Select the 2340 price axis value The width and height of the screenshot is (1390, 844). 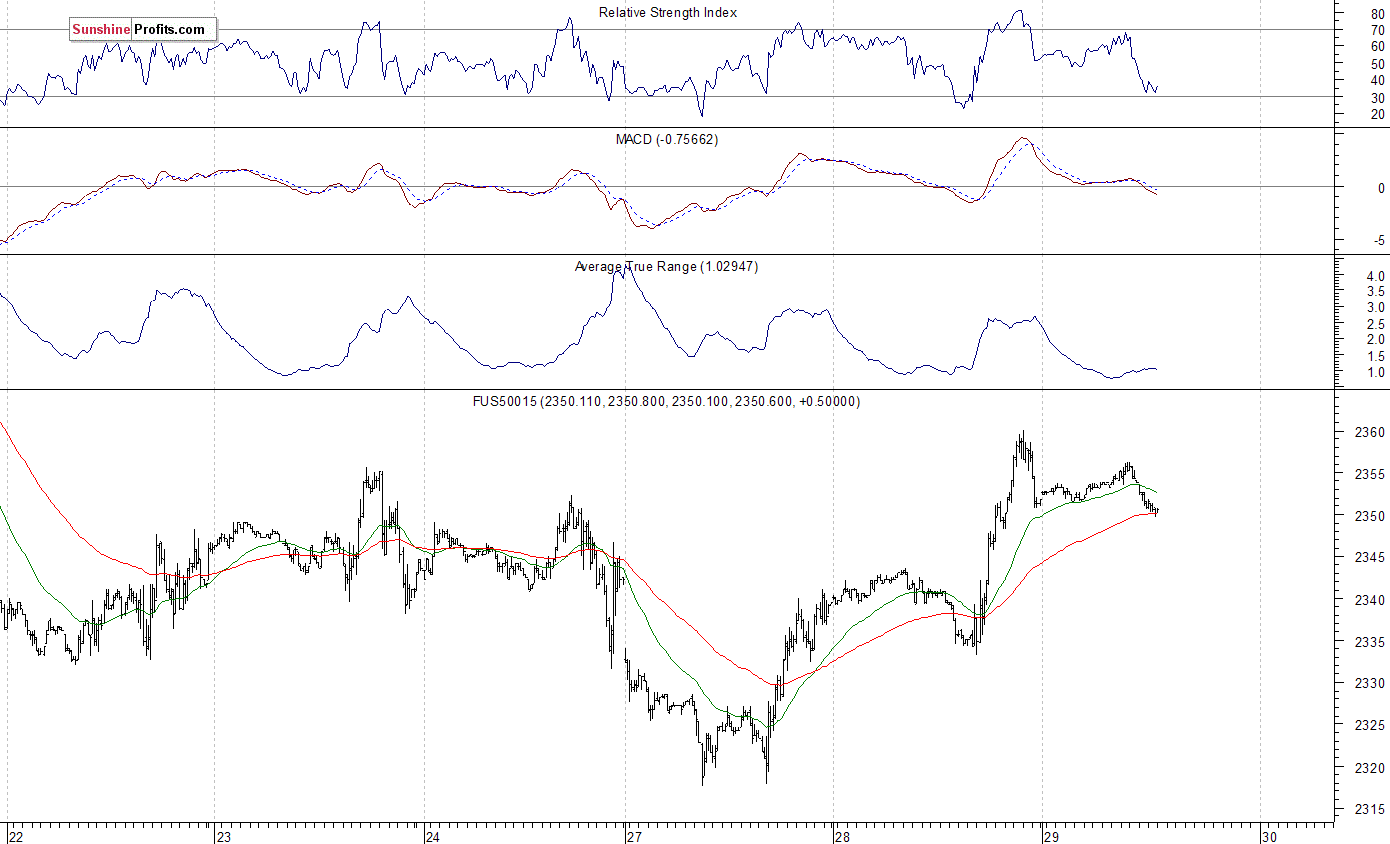click(1369, 600)
